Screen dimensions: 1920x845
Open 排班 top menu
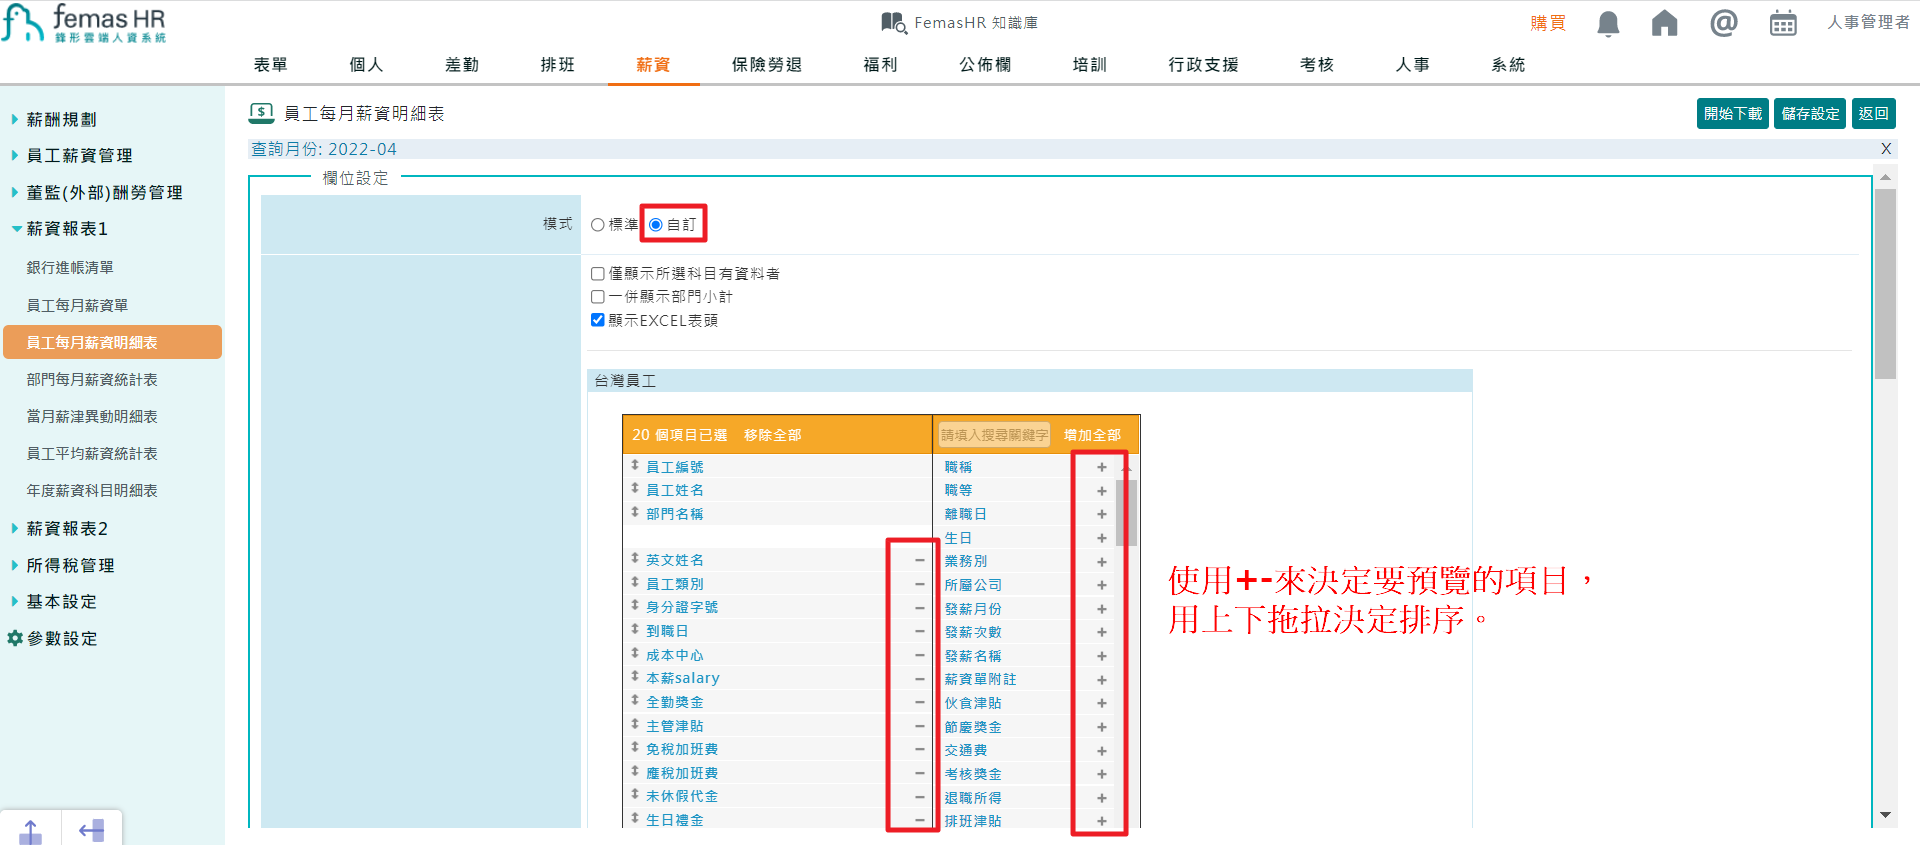tap(558, 65)
